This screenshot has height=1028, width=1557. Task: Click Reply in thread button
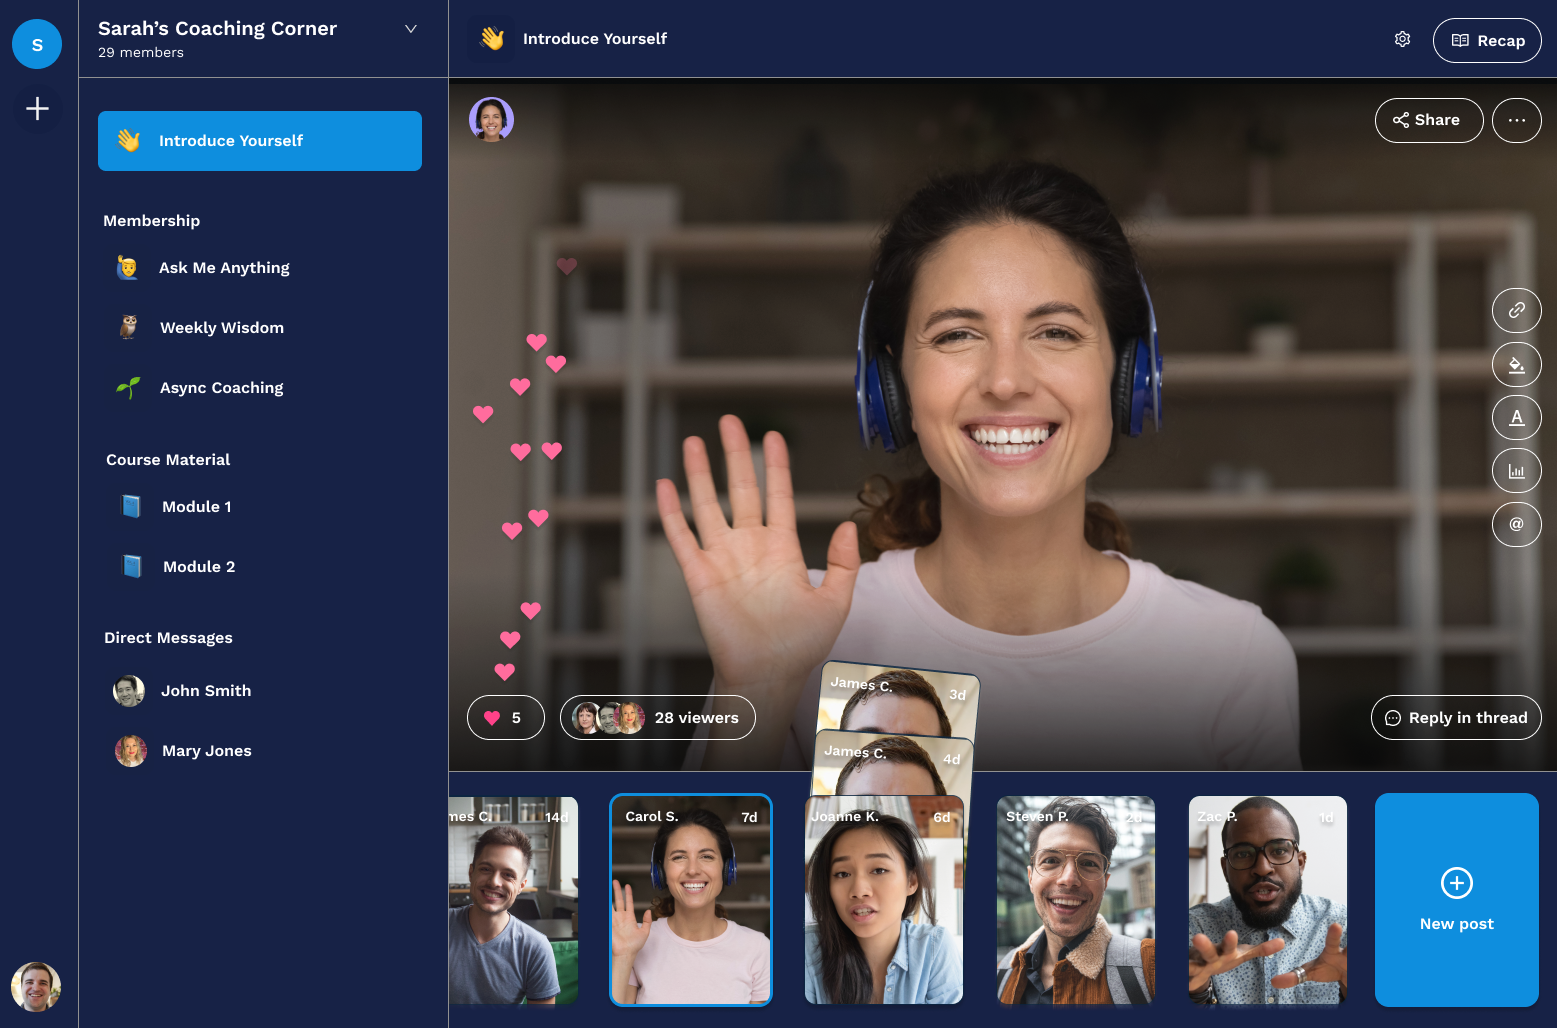[1456, 717]
